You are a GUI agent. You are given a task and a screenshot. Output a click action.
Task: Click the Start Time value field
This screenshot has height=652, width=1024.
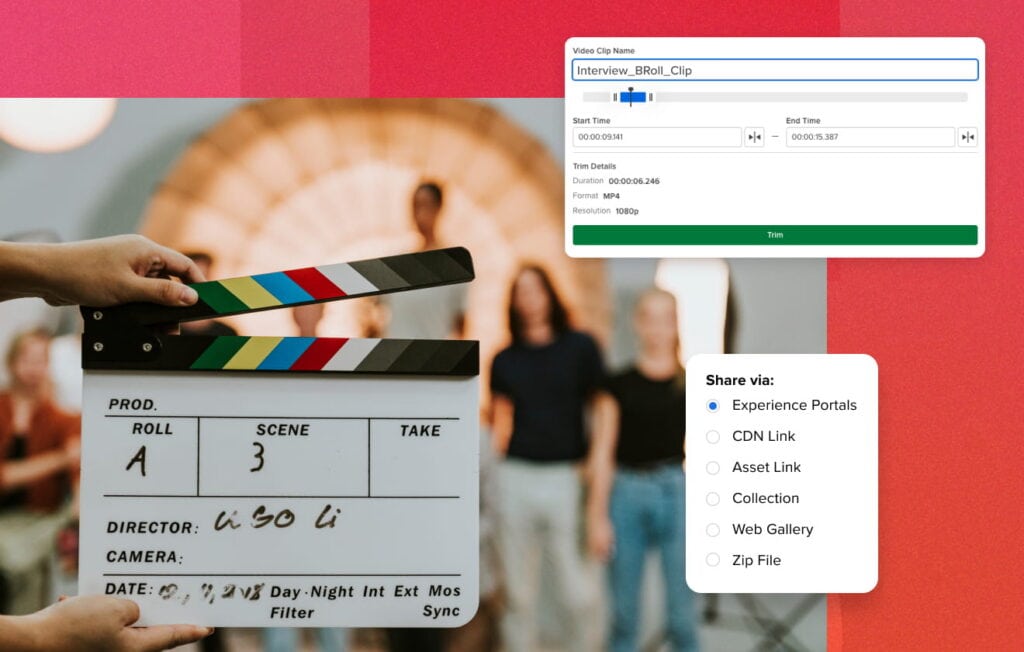tap(655, 137)
